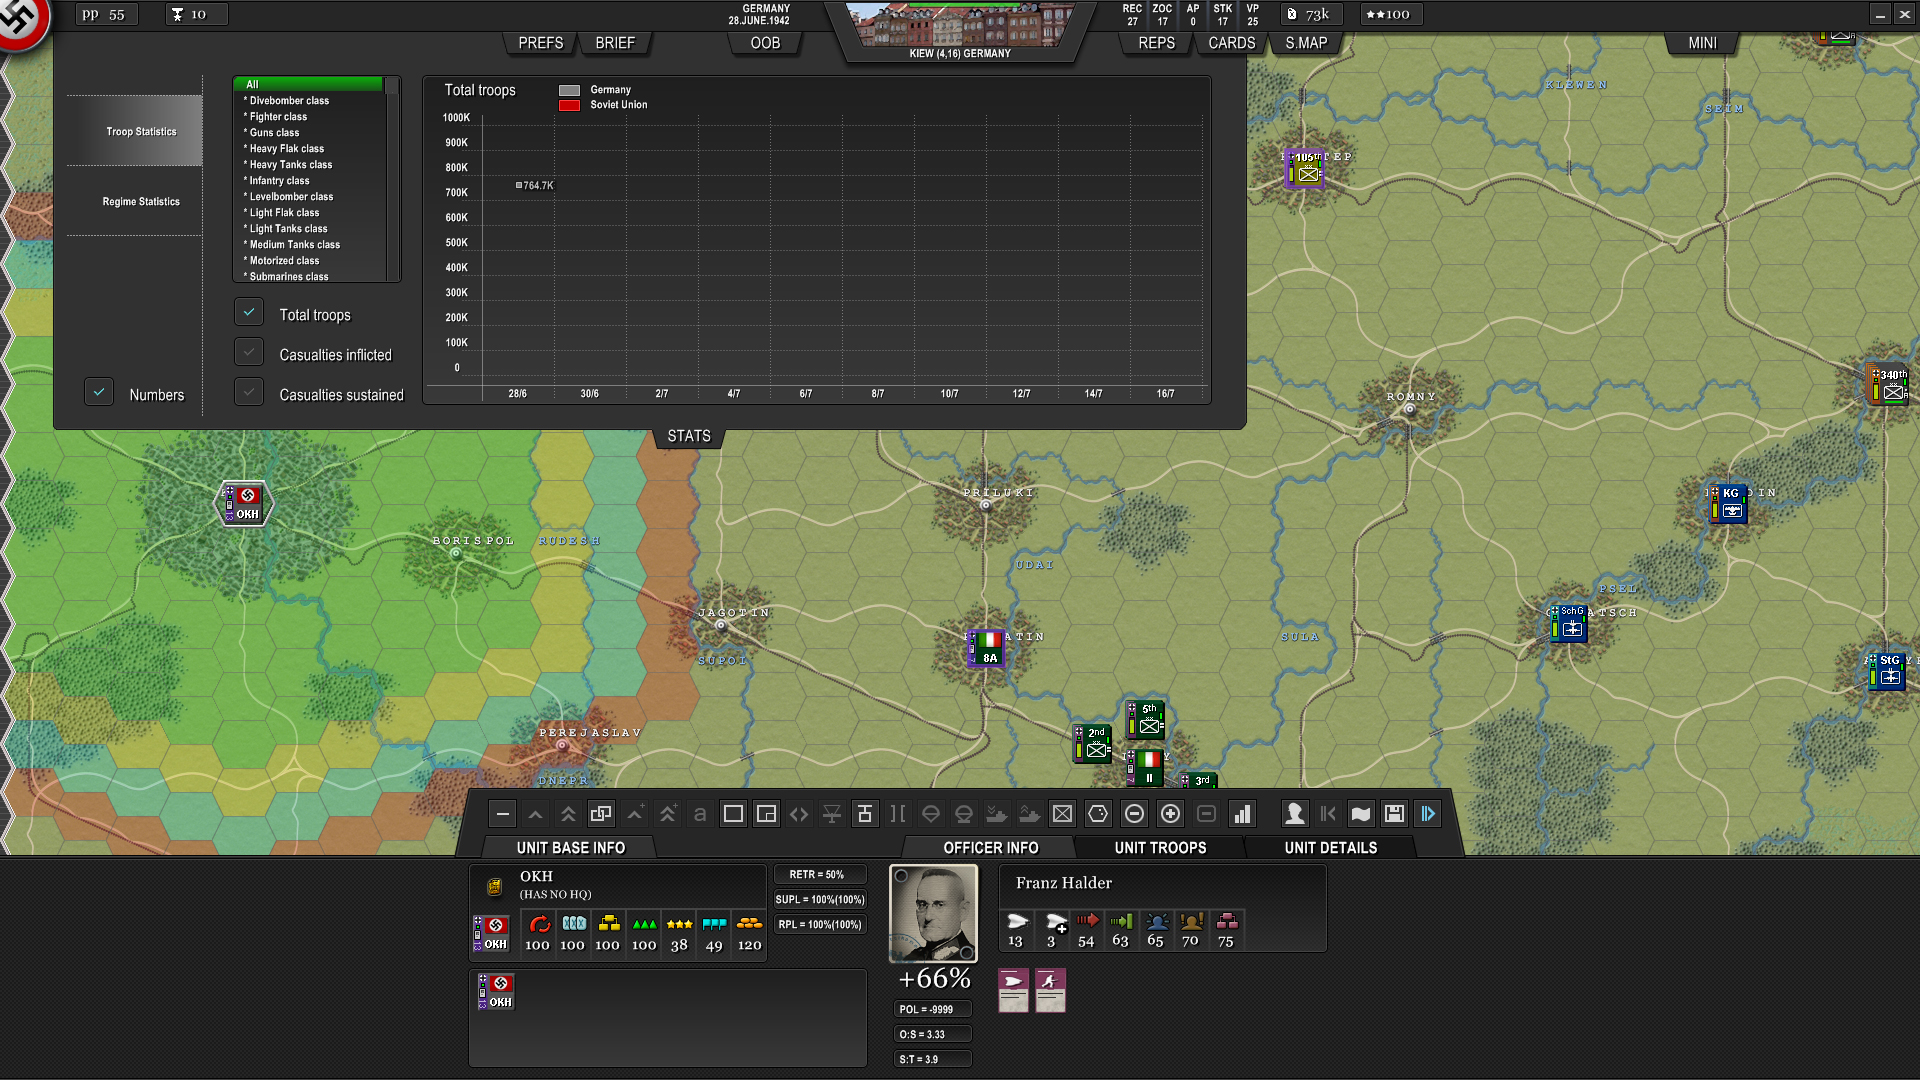
Task: Enable the Casualties sustained checkbox
Action: pos(249,393)
